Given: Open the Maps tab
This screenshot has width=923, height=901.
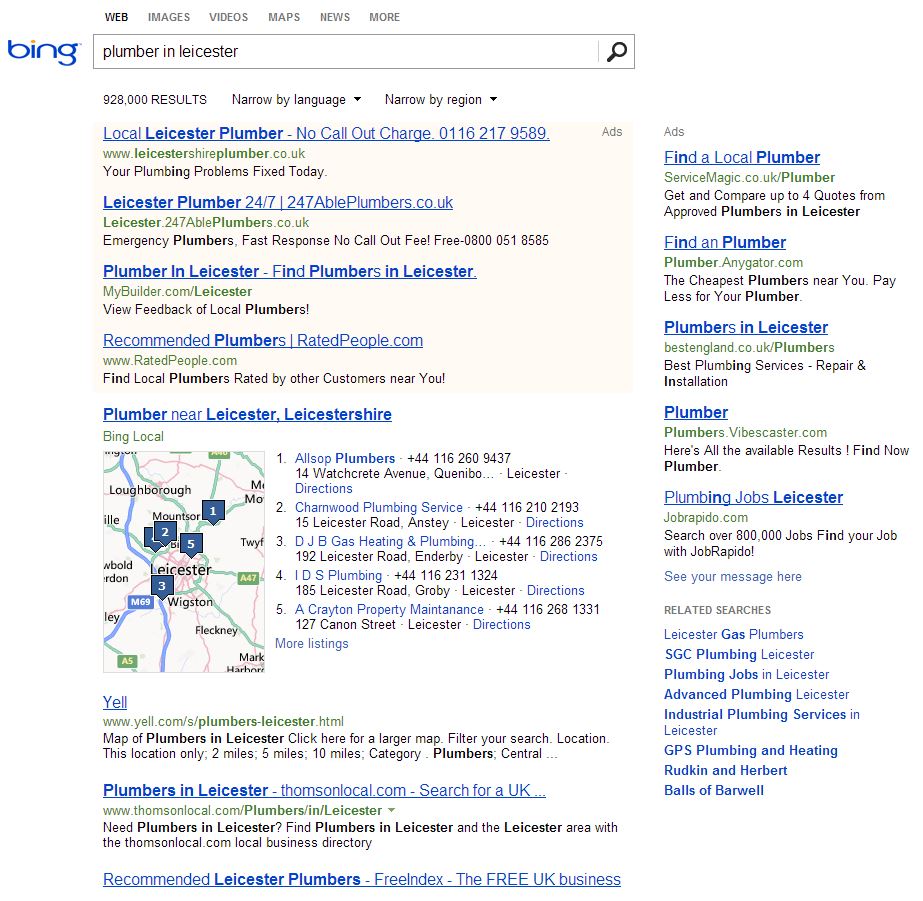Looking at the screenshot, I should pos(284,17).
